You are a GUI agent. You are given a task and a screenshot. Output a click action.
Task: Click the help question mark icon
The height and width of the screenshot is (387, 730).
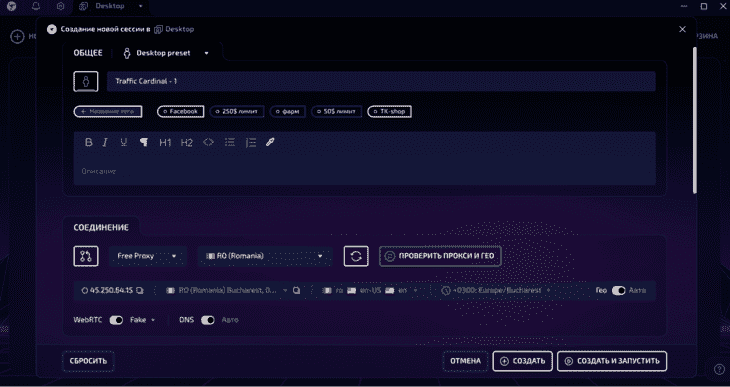[719, 369]
